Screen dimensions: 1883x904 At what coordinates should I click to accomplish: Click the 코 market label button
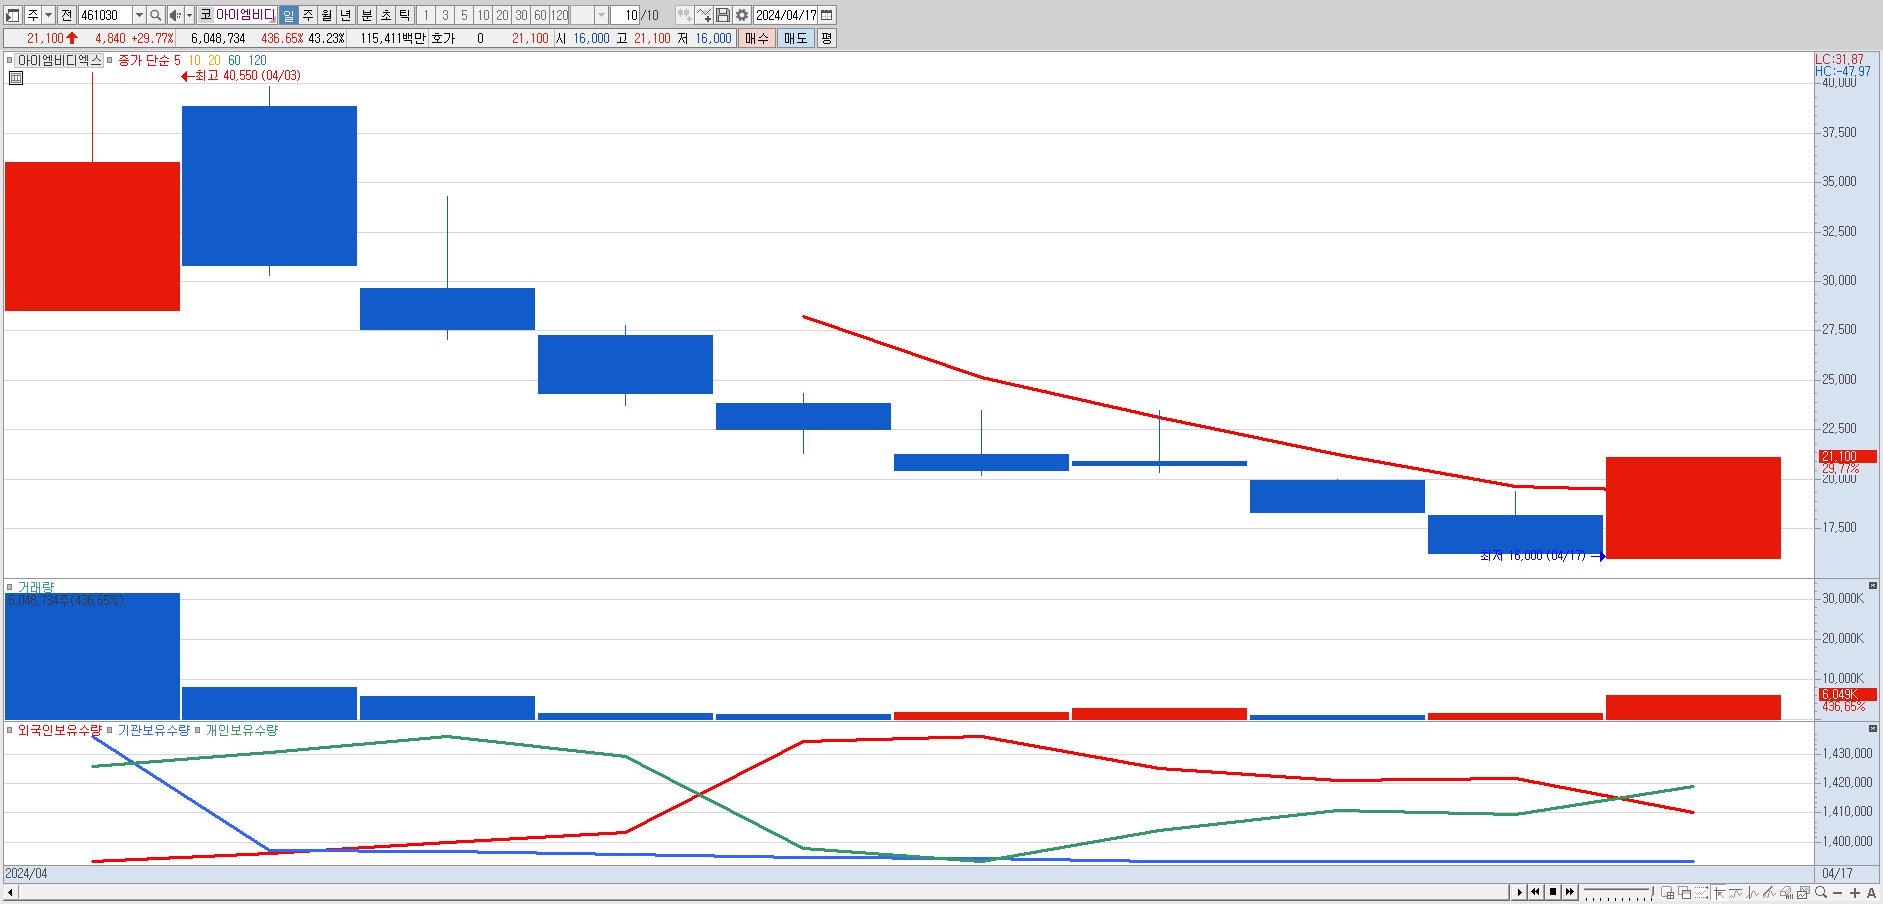pos(205,15)
